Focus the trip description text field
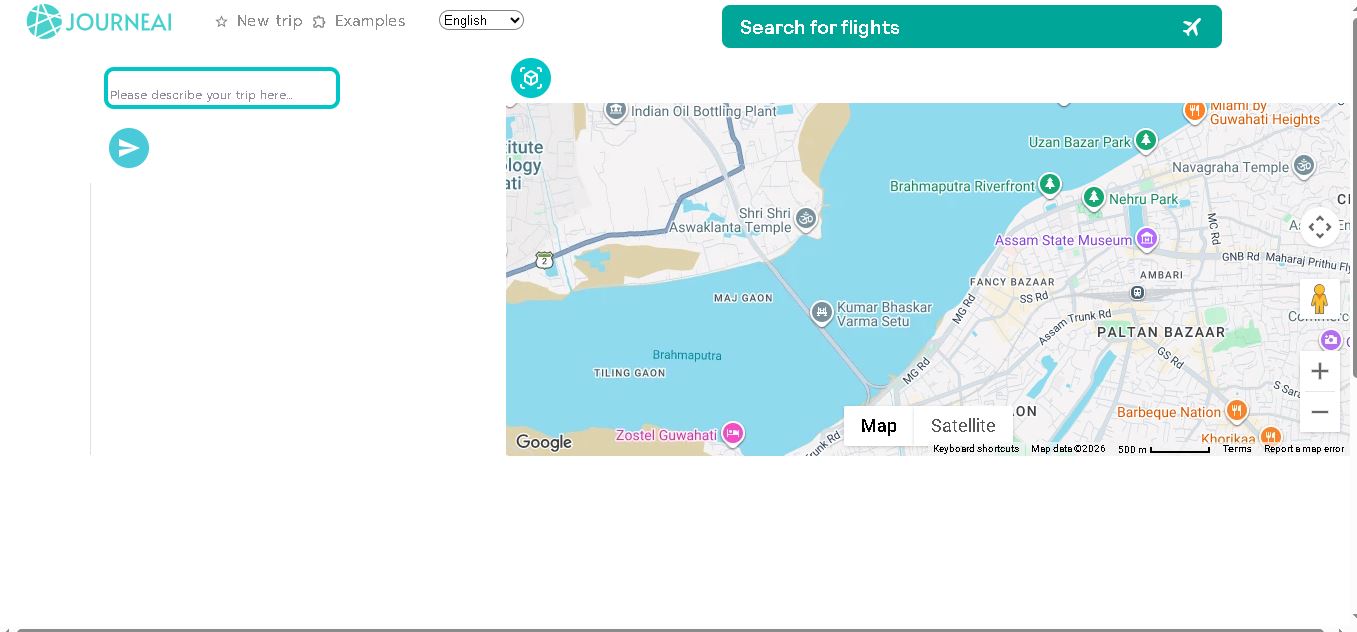The width and height of the screenshot is (1357, 632). [x=222, y=88]
